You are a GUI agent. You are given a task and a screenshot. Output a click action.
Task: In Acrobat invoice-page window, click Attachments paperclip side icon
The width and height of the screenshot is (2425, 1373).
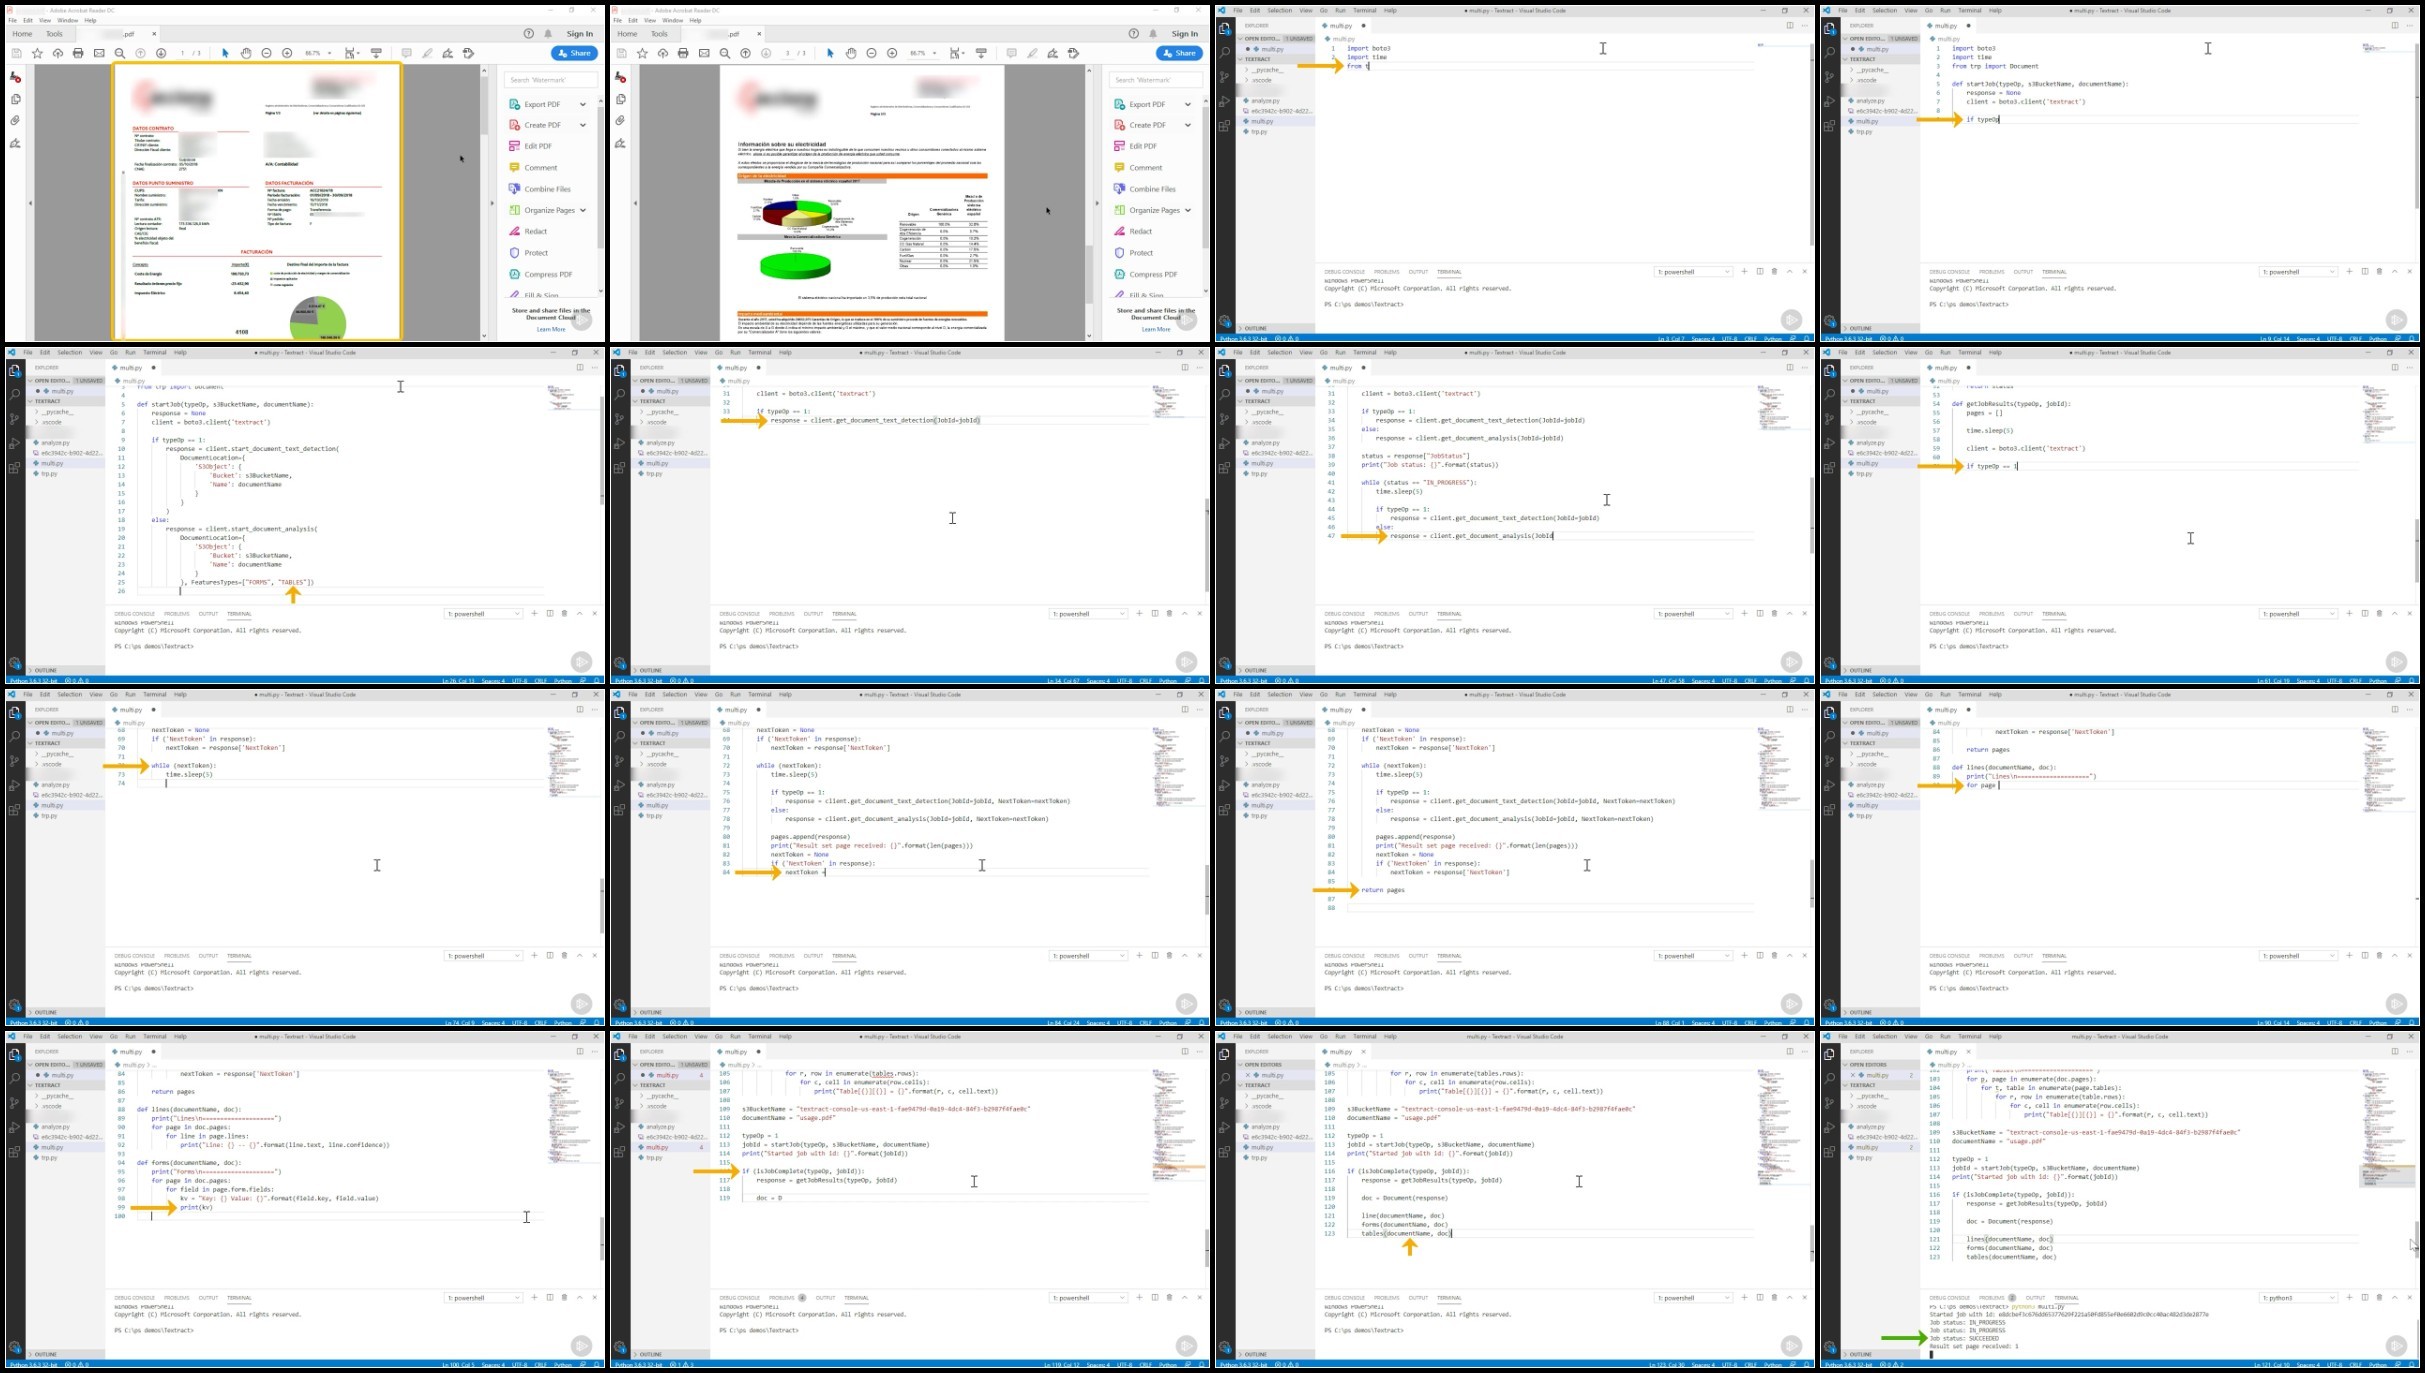tap(15, 120)
